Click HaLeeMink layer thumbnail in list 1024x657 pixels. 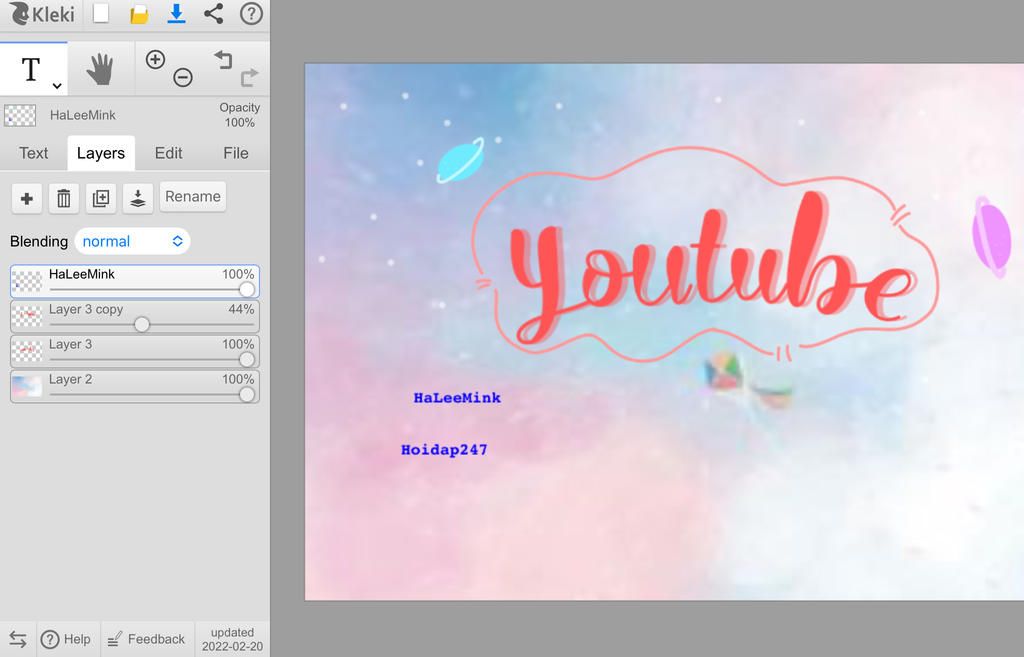pos(27,281)
